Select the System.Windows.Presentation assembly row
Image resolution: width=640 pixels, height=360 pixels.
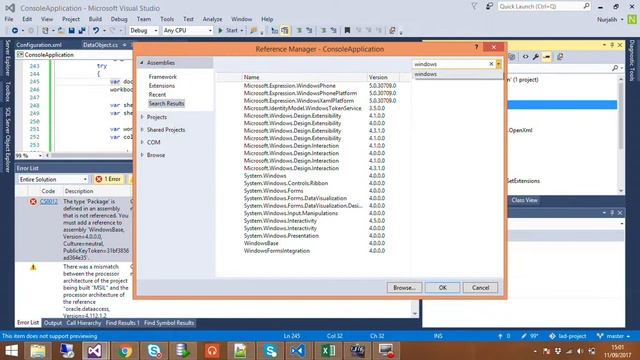(x=313, y=236)
